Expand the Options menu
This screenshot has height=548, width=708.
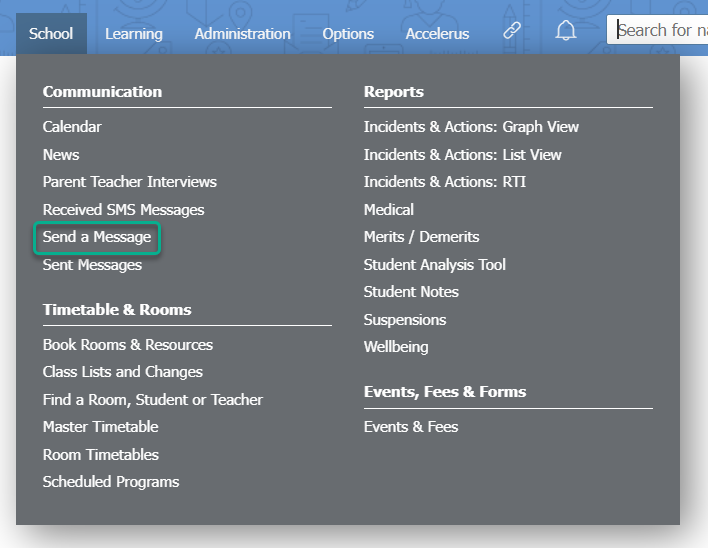[348, 34]
